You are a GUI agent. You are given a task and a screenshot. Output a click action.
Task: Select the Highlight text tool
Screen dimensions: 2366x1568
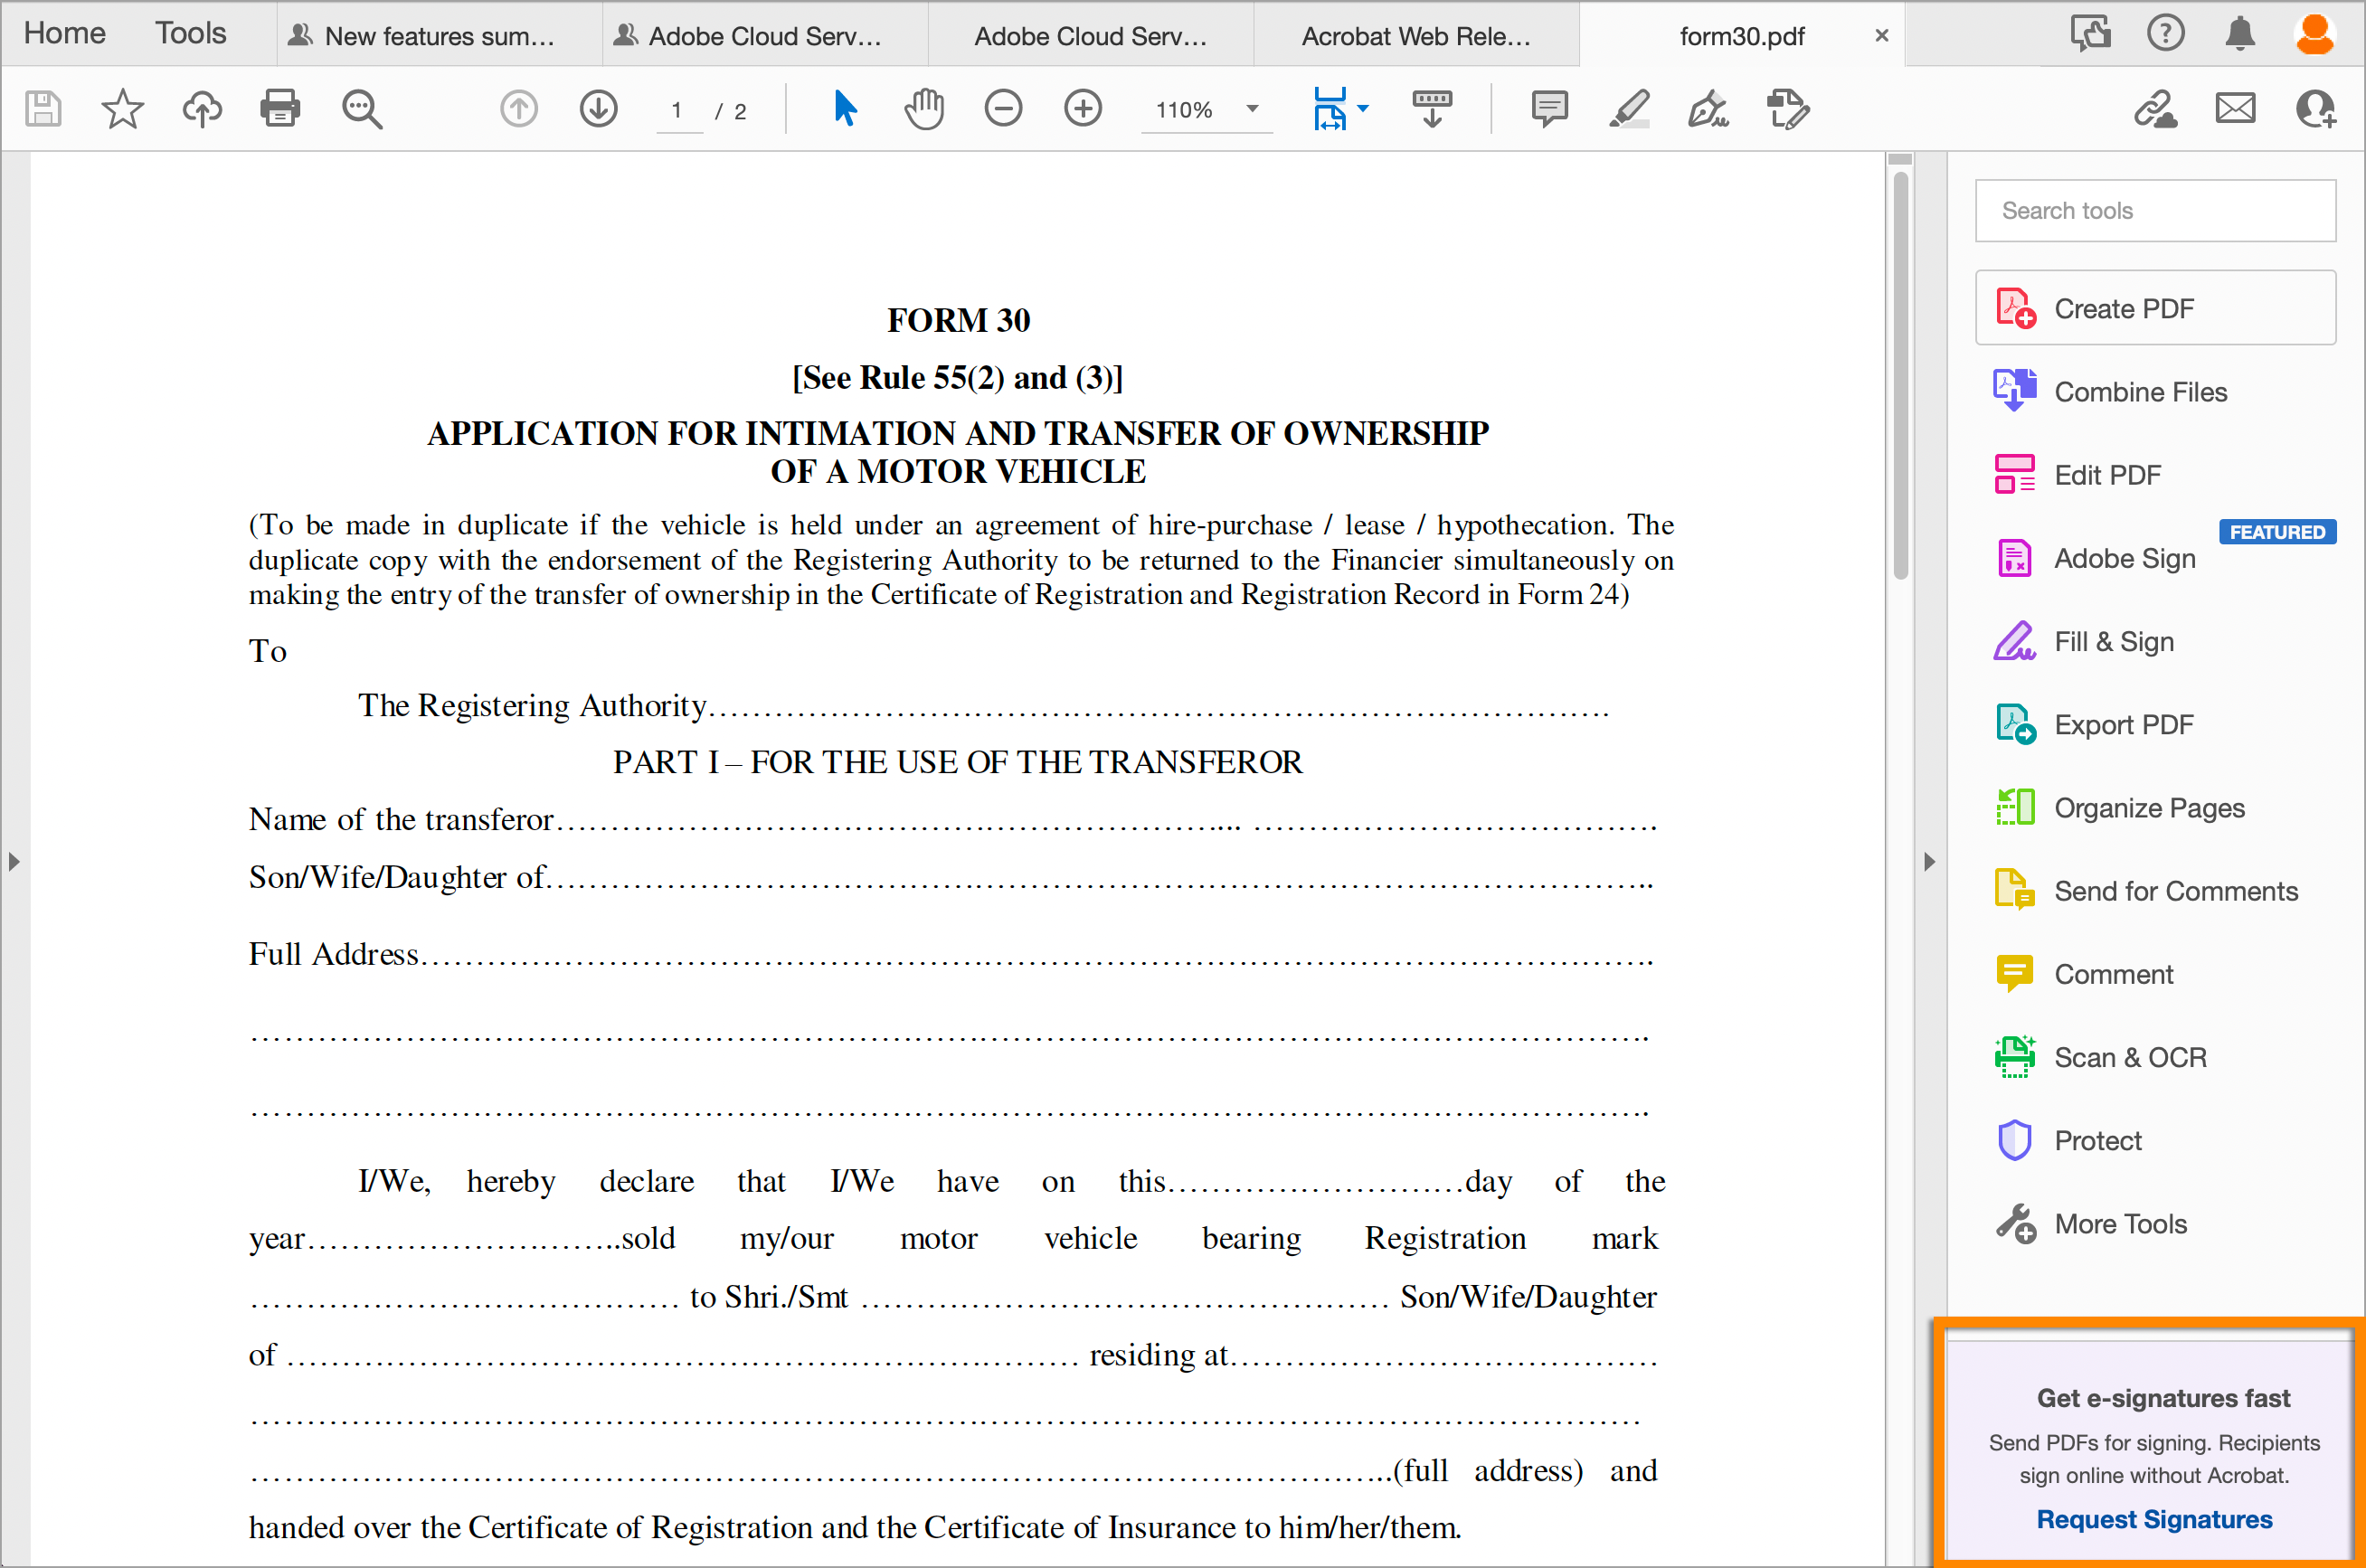(x=1628, y=109)
